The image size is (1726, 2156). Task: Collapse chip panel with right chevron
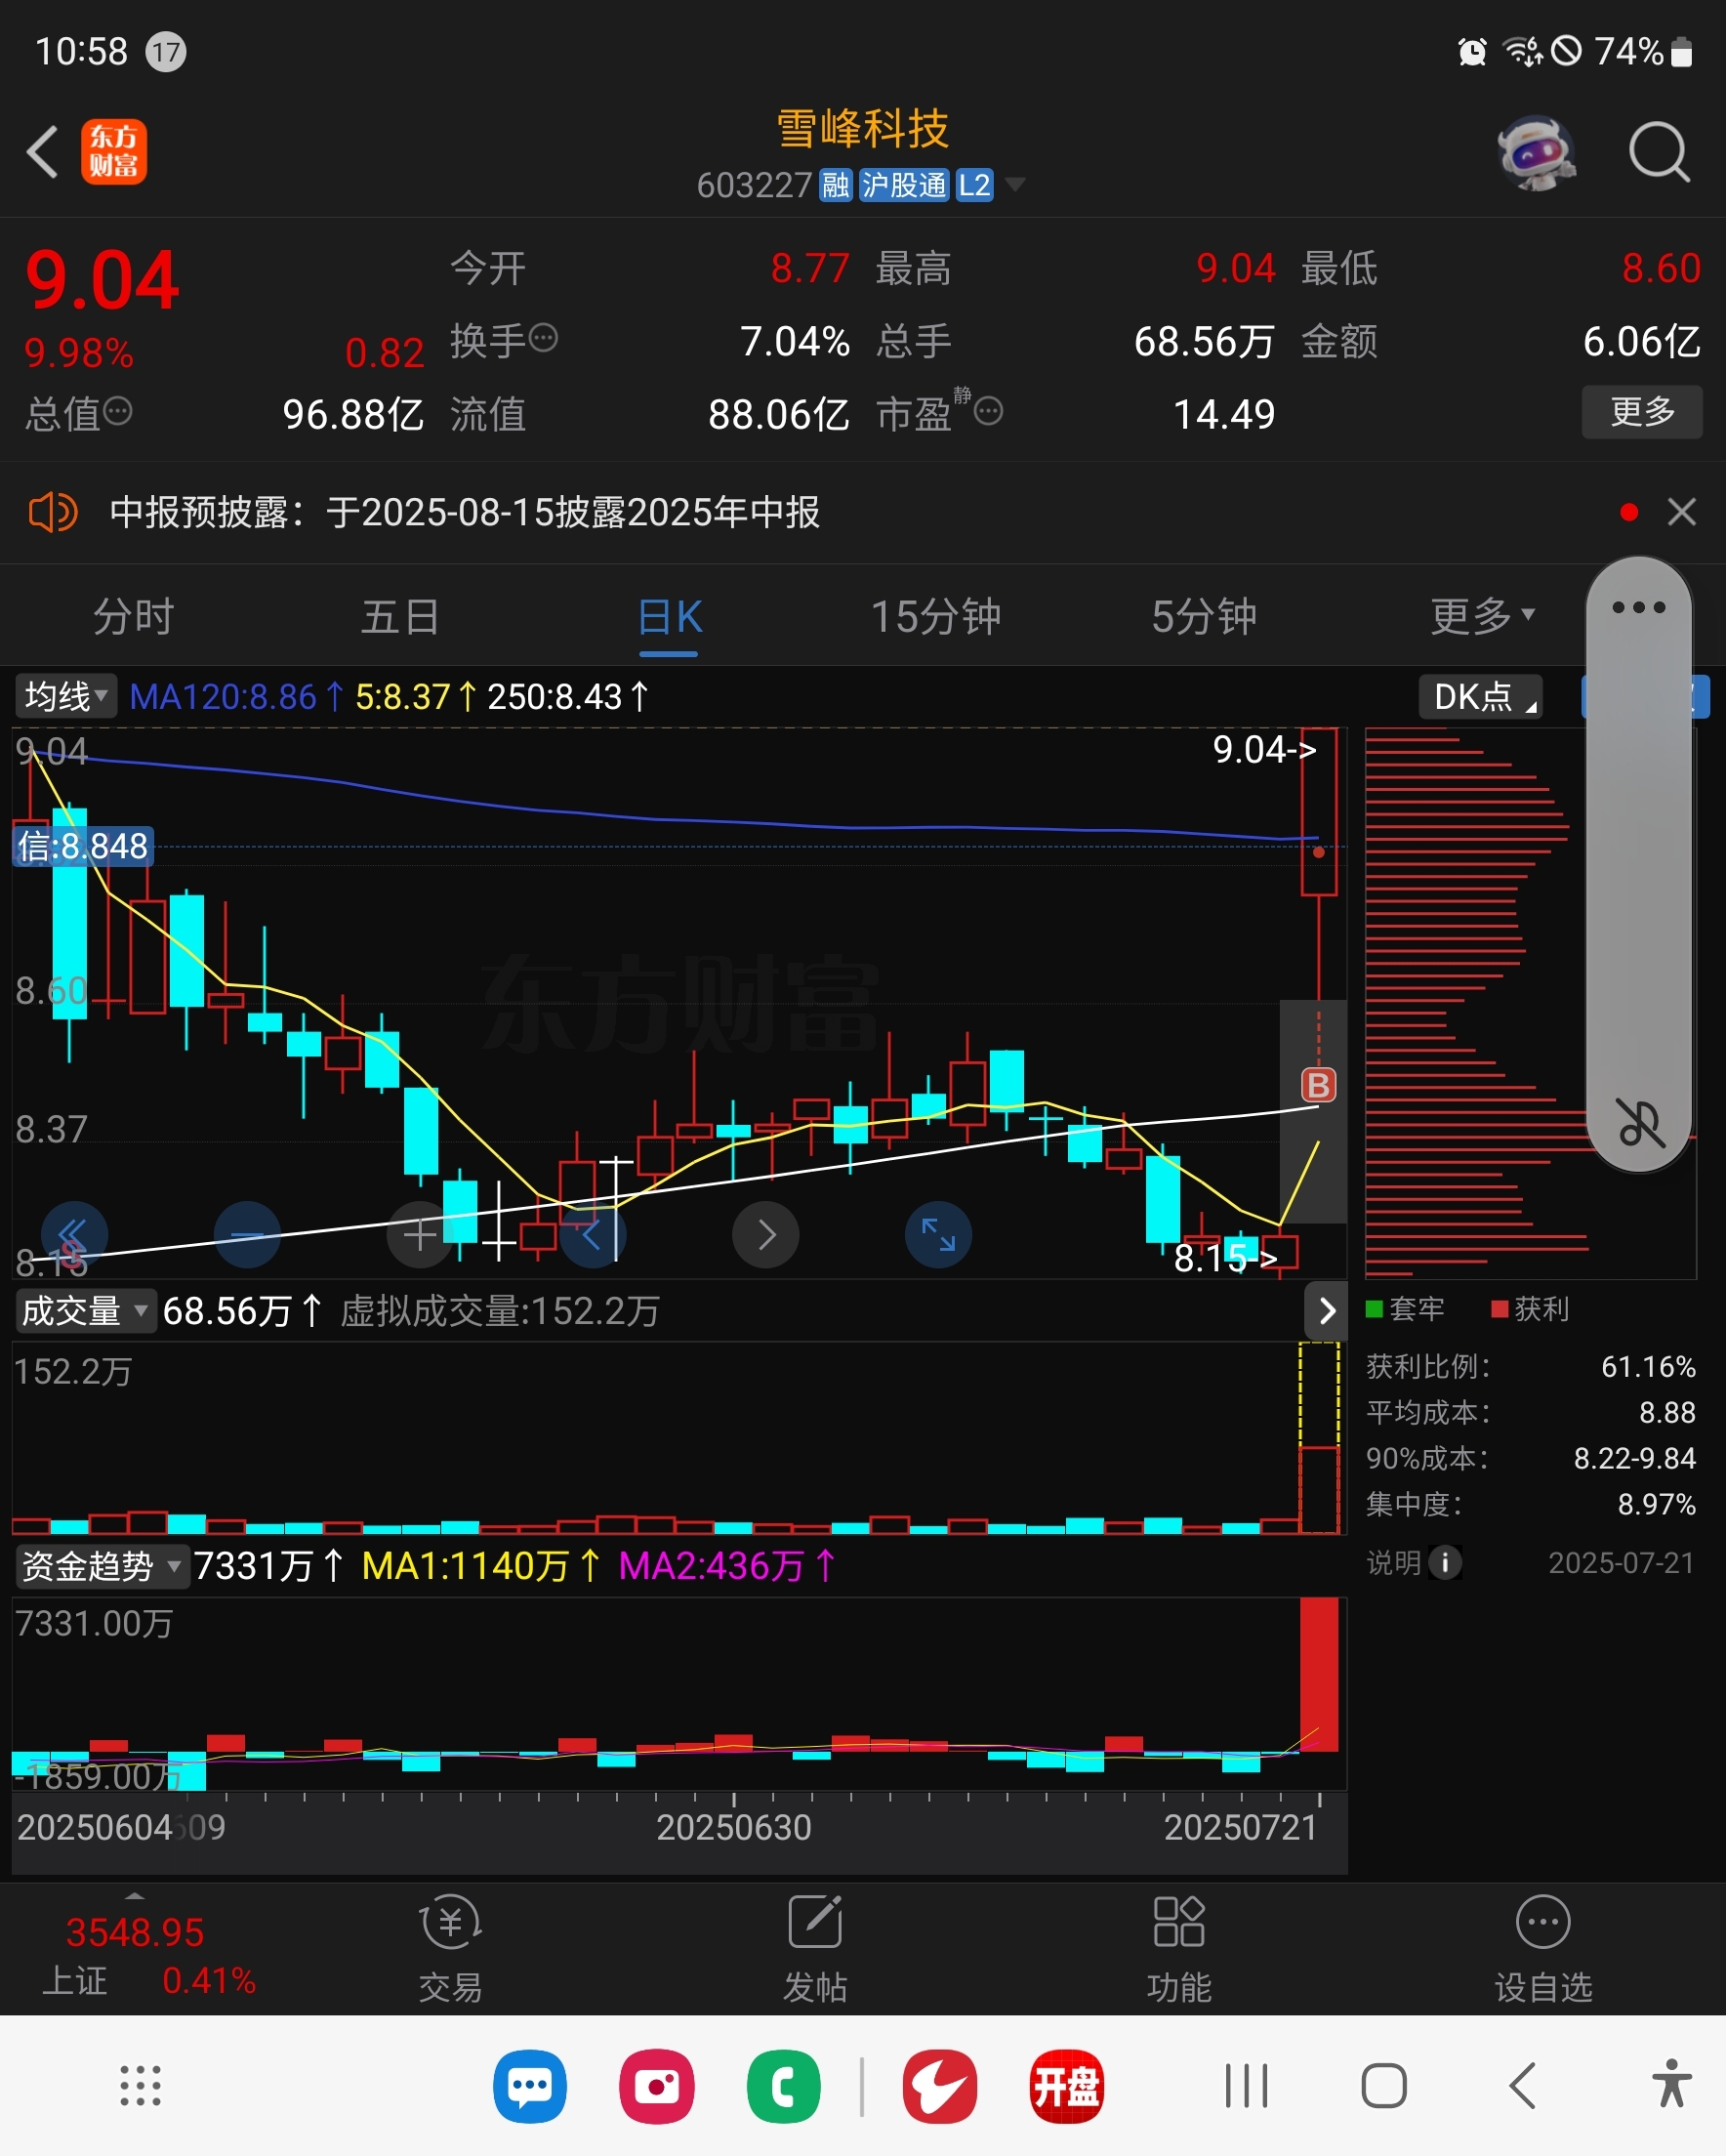pos(1326,1310)
